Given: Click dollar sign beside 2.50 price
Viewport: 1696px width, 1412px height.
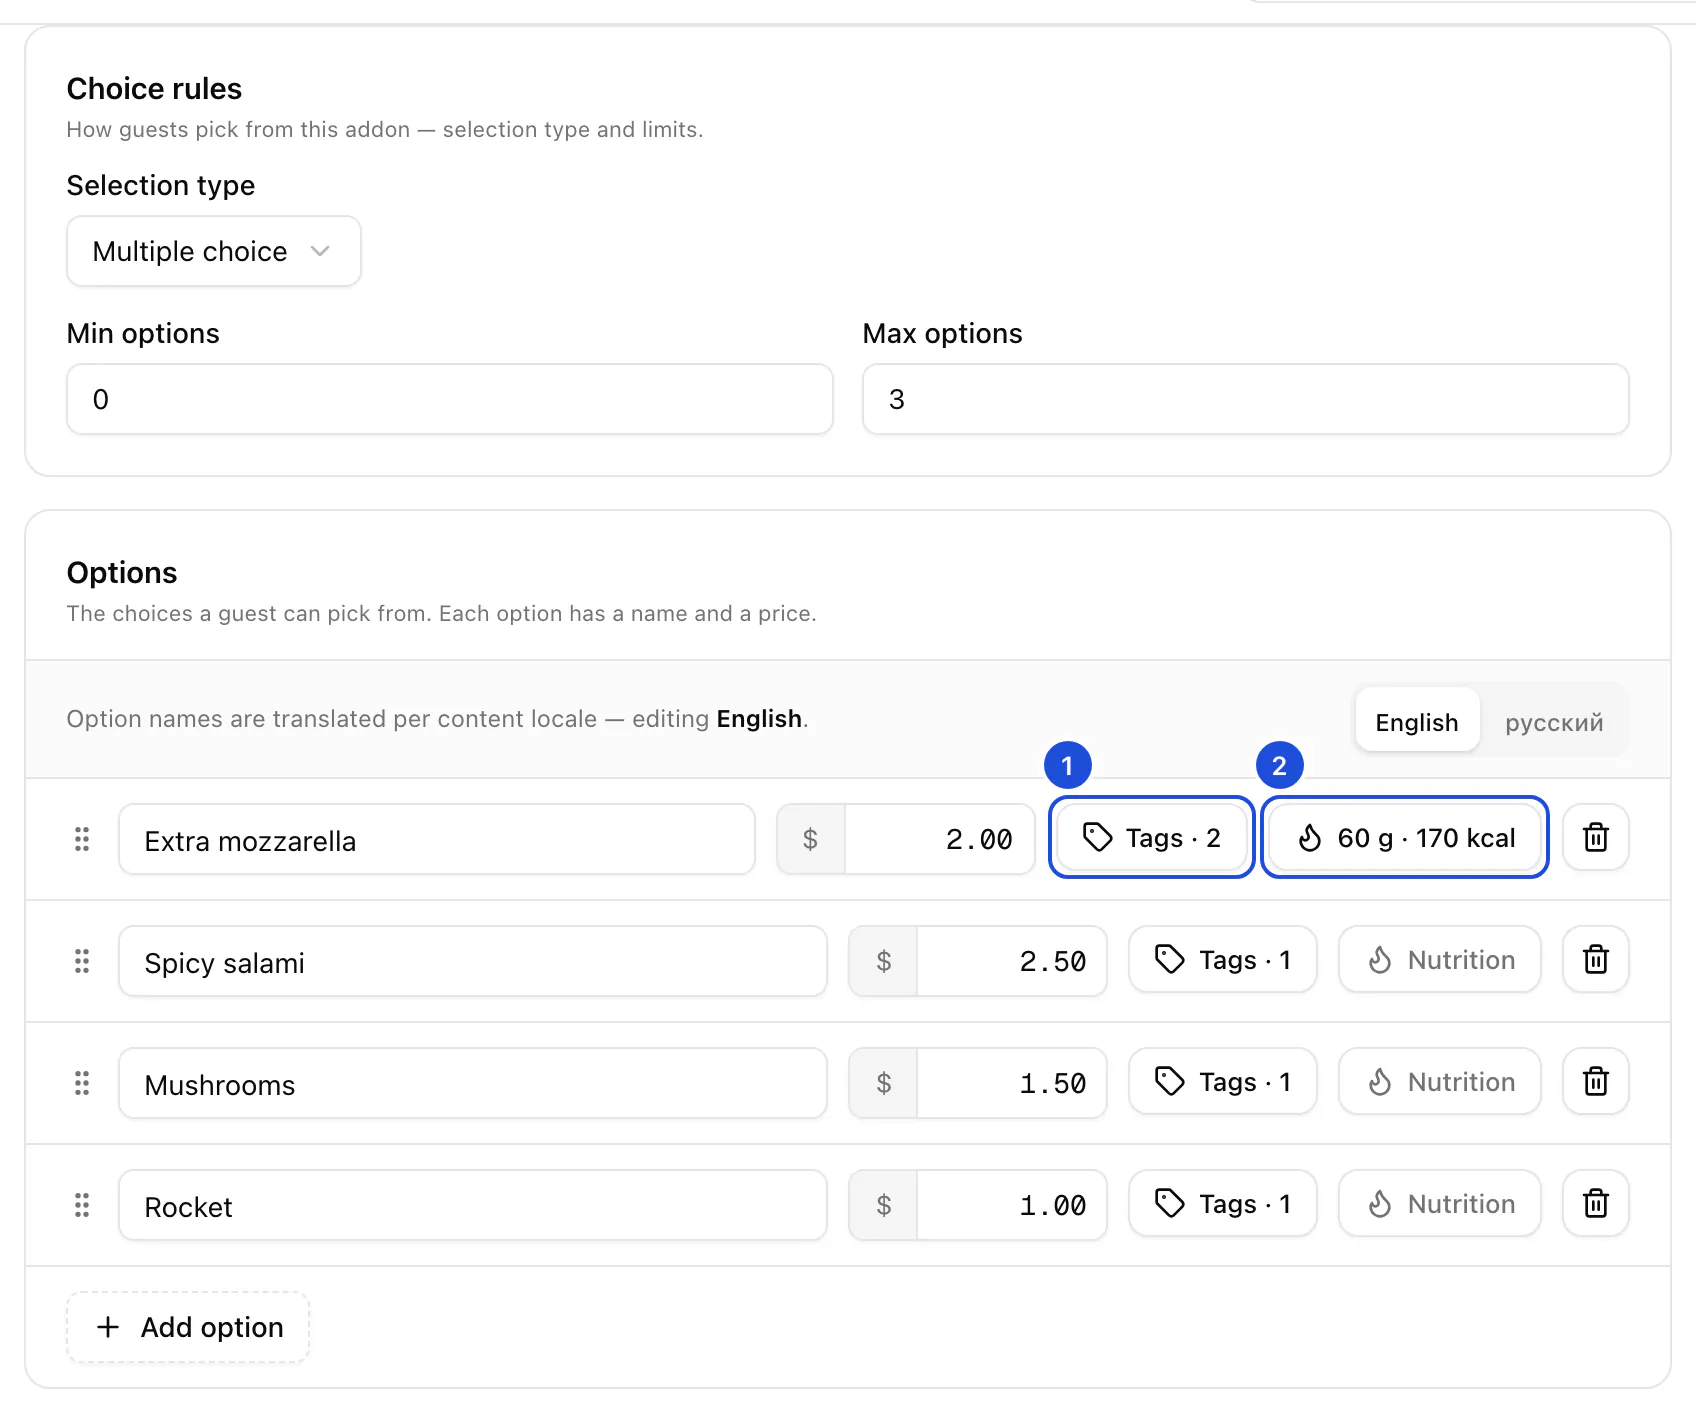Looking at the screenshot, I should [x=884, y=961].
